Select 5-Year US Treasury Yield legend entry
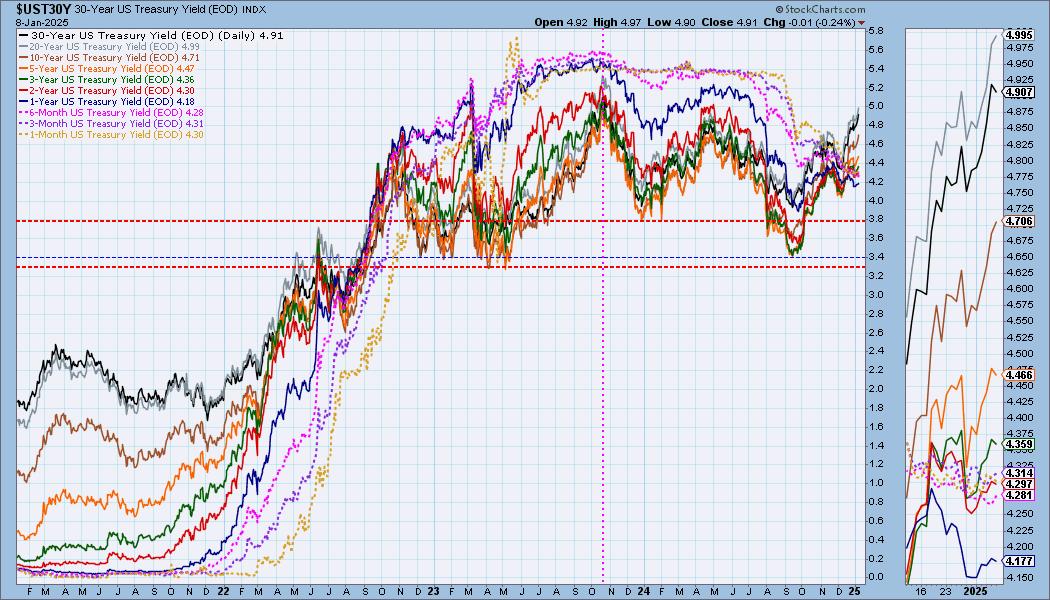Screen dimensions: 1050x600 click(108, 68)
